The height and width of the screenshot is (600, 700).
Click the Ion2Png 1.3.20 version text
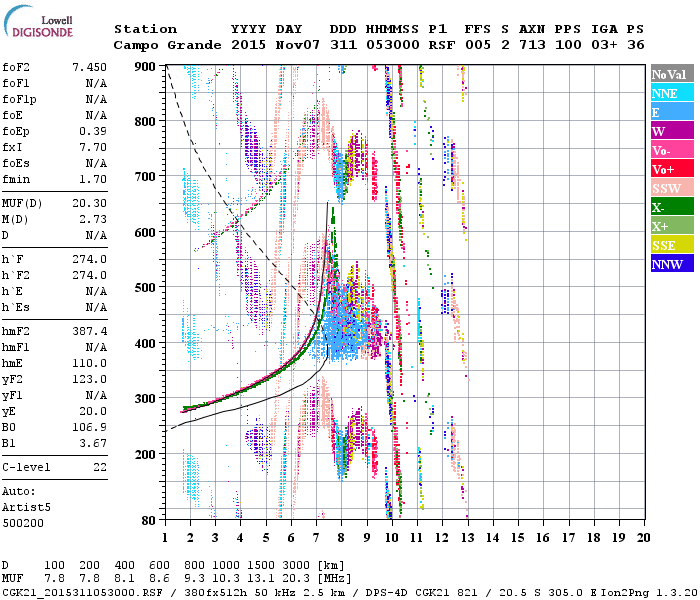coord(650,592)
